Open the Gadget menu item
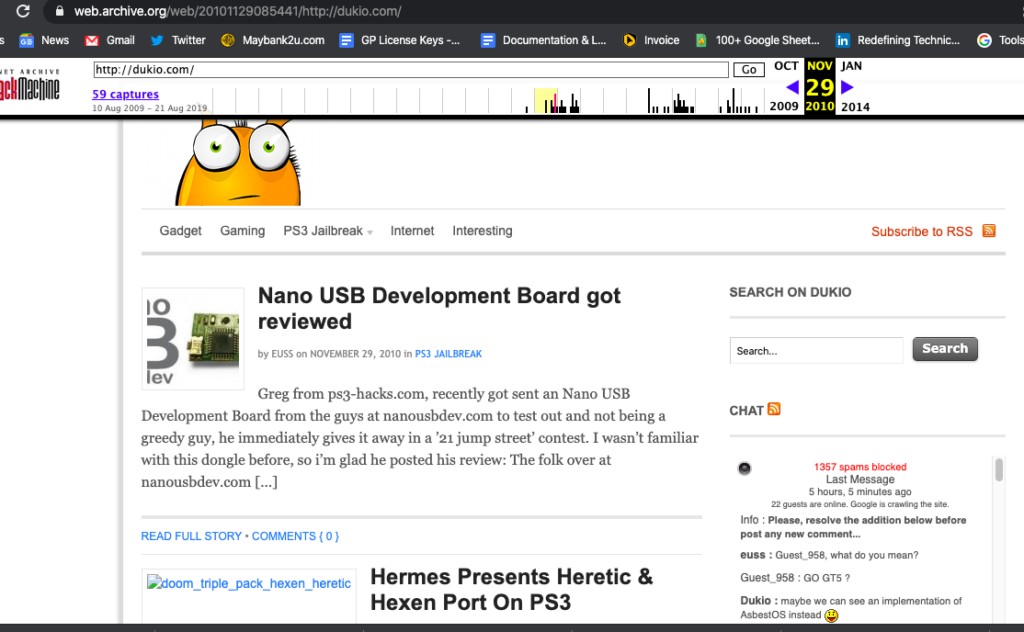This screenshot has width=1024, height=632. pyautogui.click(x=180, y=231)
